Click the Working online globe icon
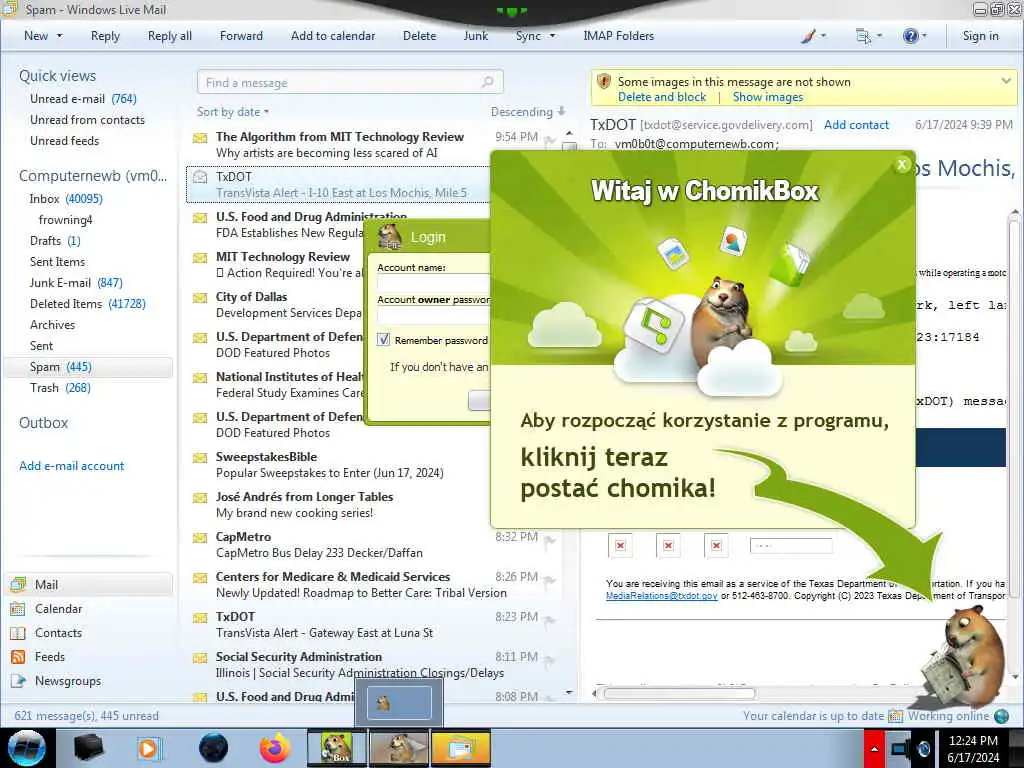 [x=1000, y=716]
